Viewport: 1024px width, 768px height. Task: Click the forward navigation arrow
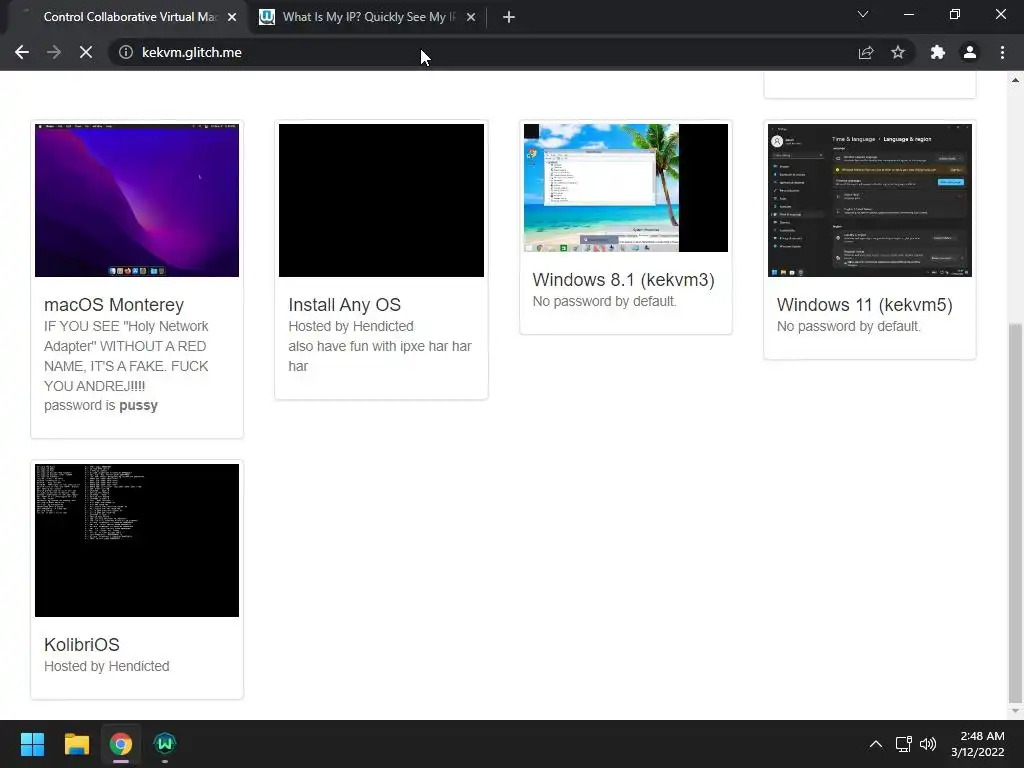[x=54, y=52]
